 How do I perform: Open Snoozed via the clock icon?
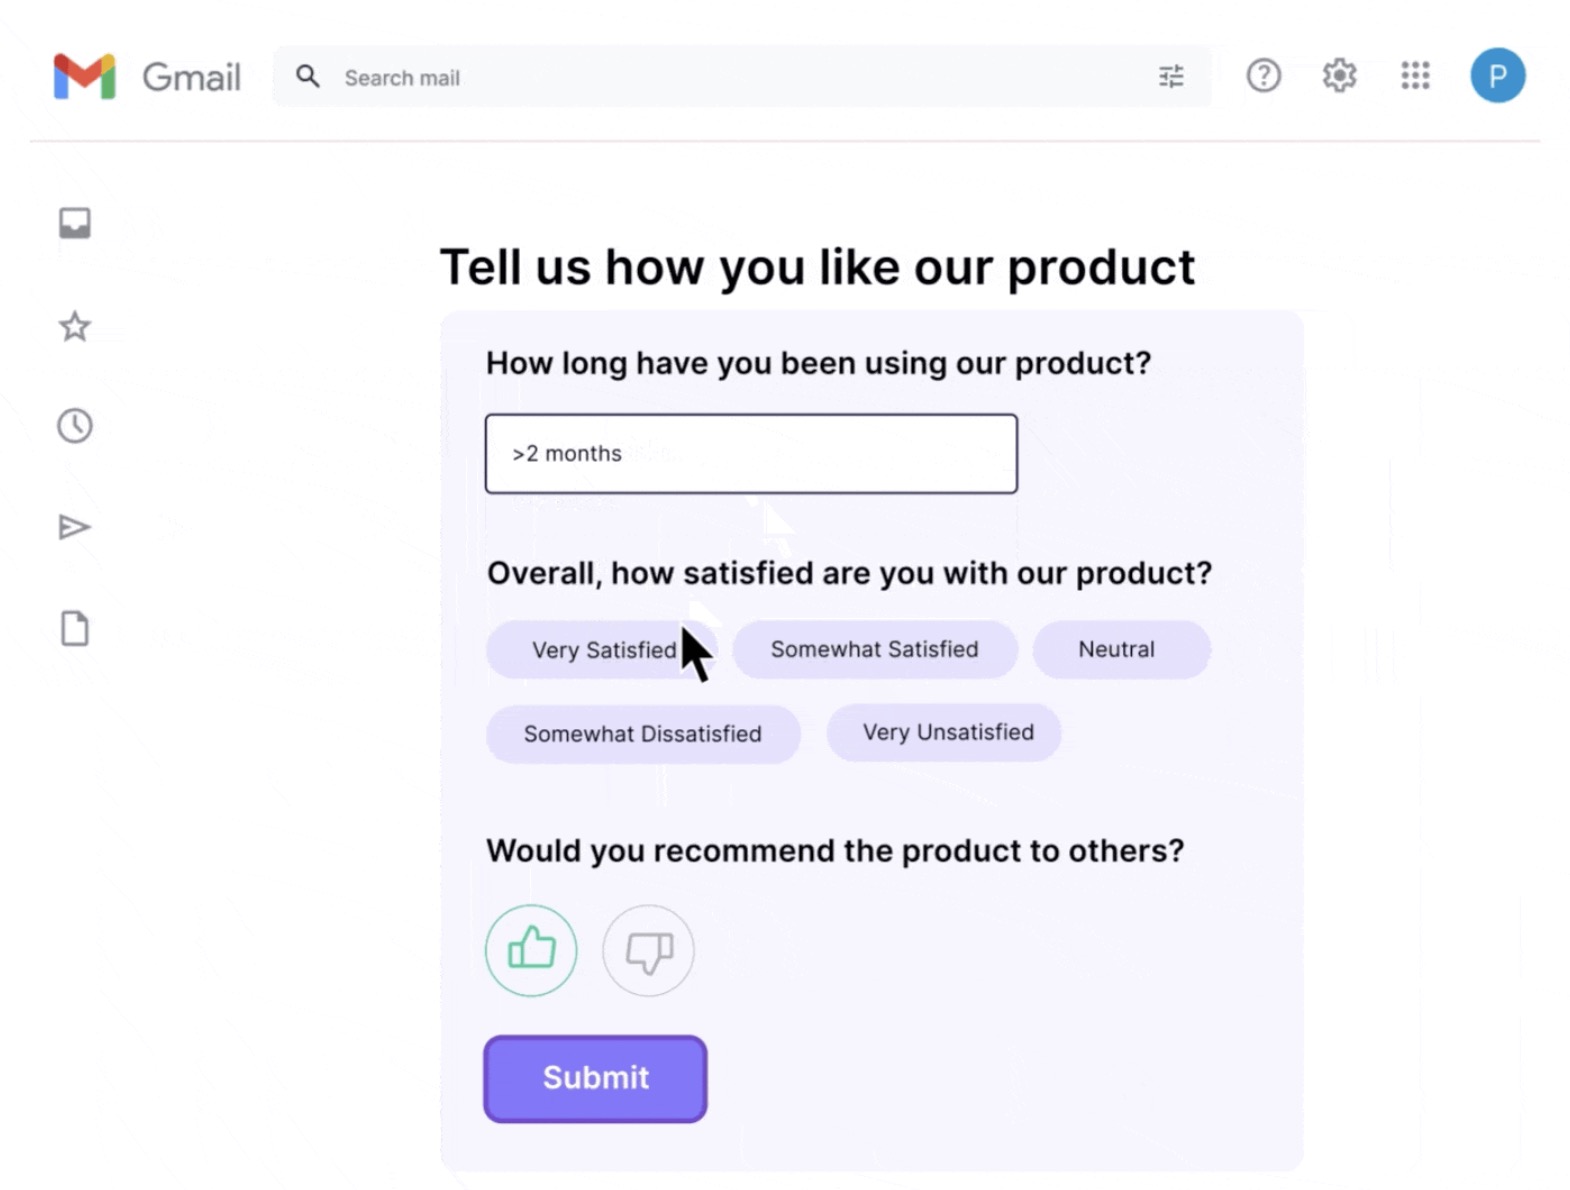75,426
